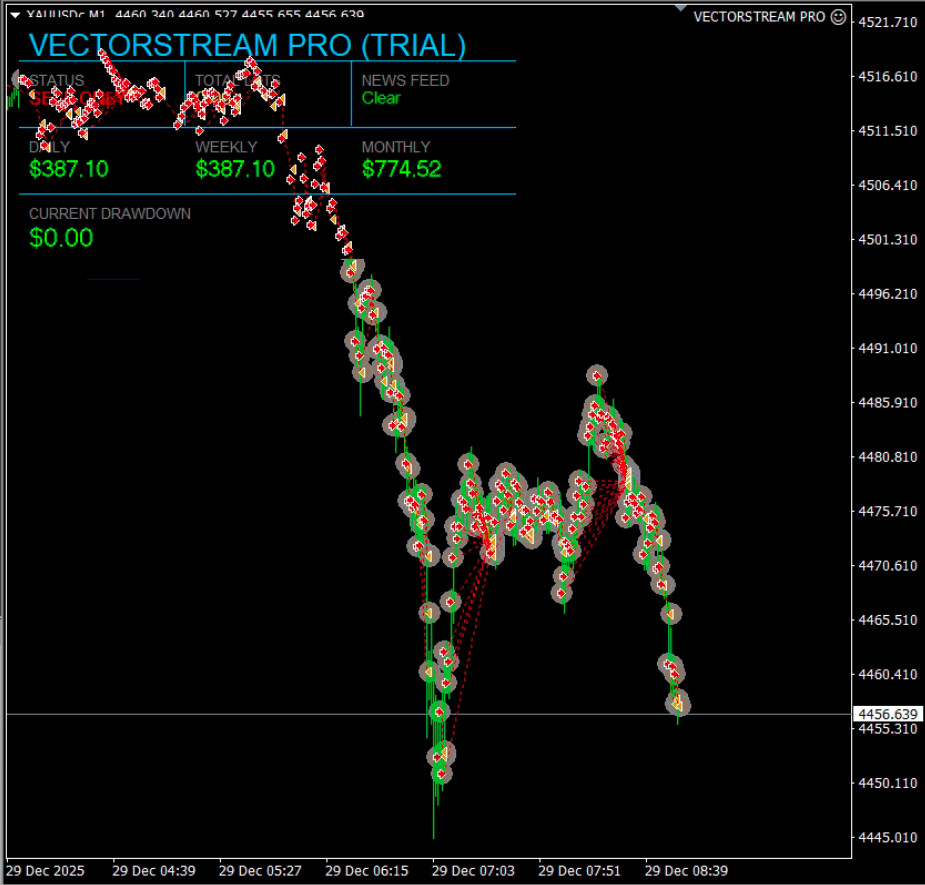Click the 29 Dec 08:39 time label
Screen dimensions: 925x885
coord(686,871)
